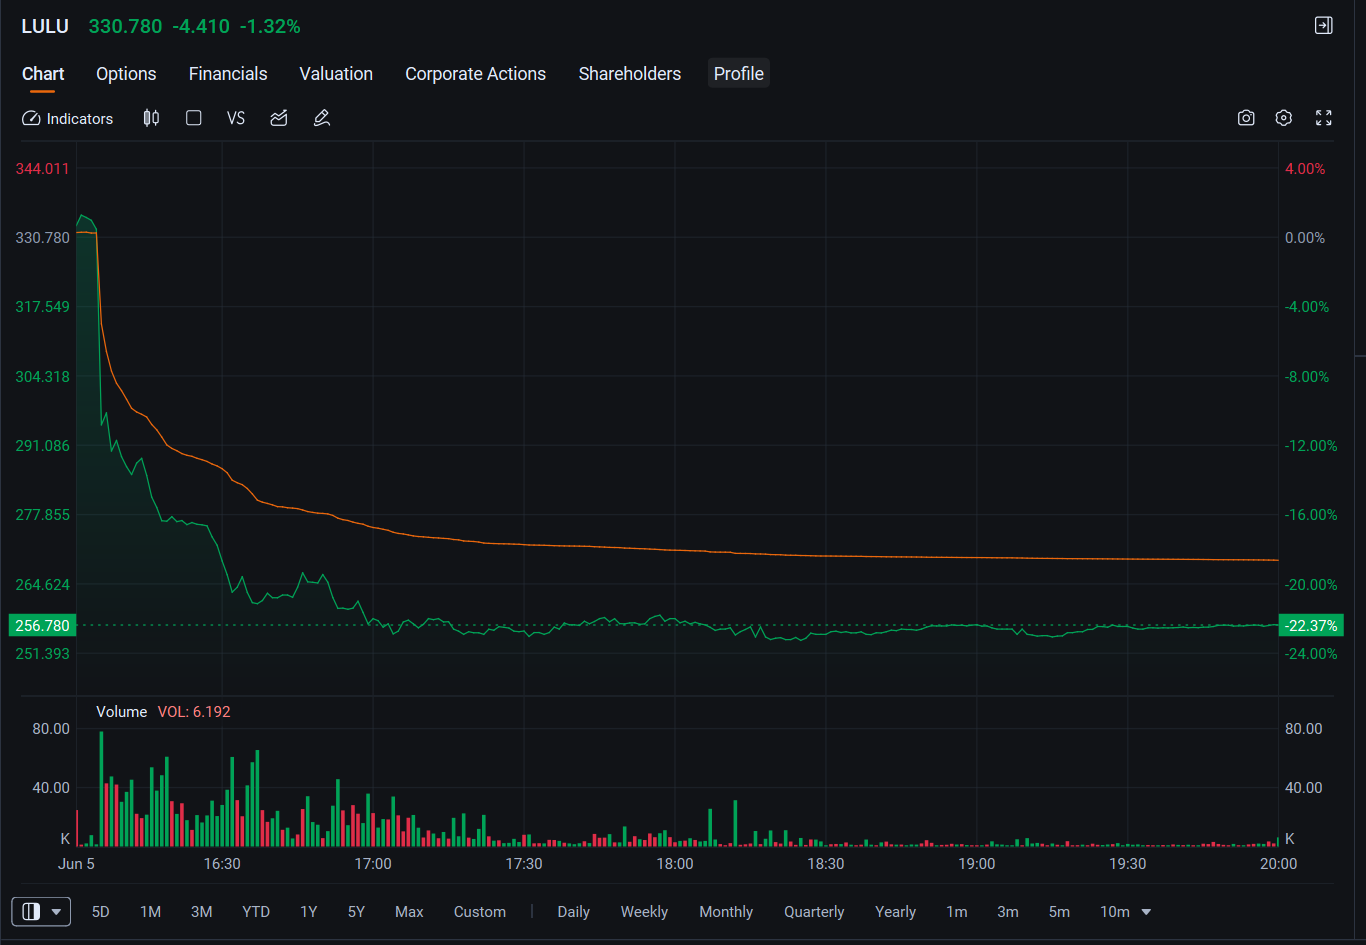Switch to the Weekly interval

tap(644, 912)
